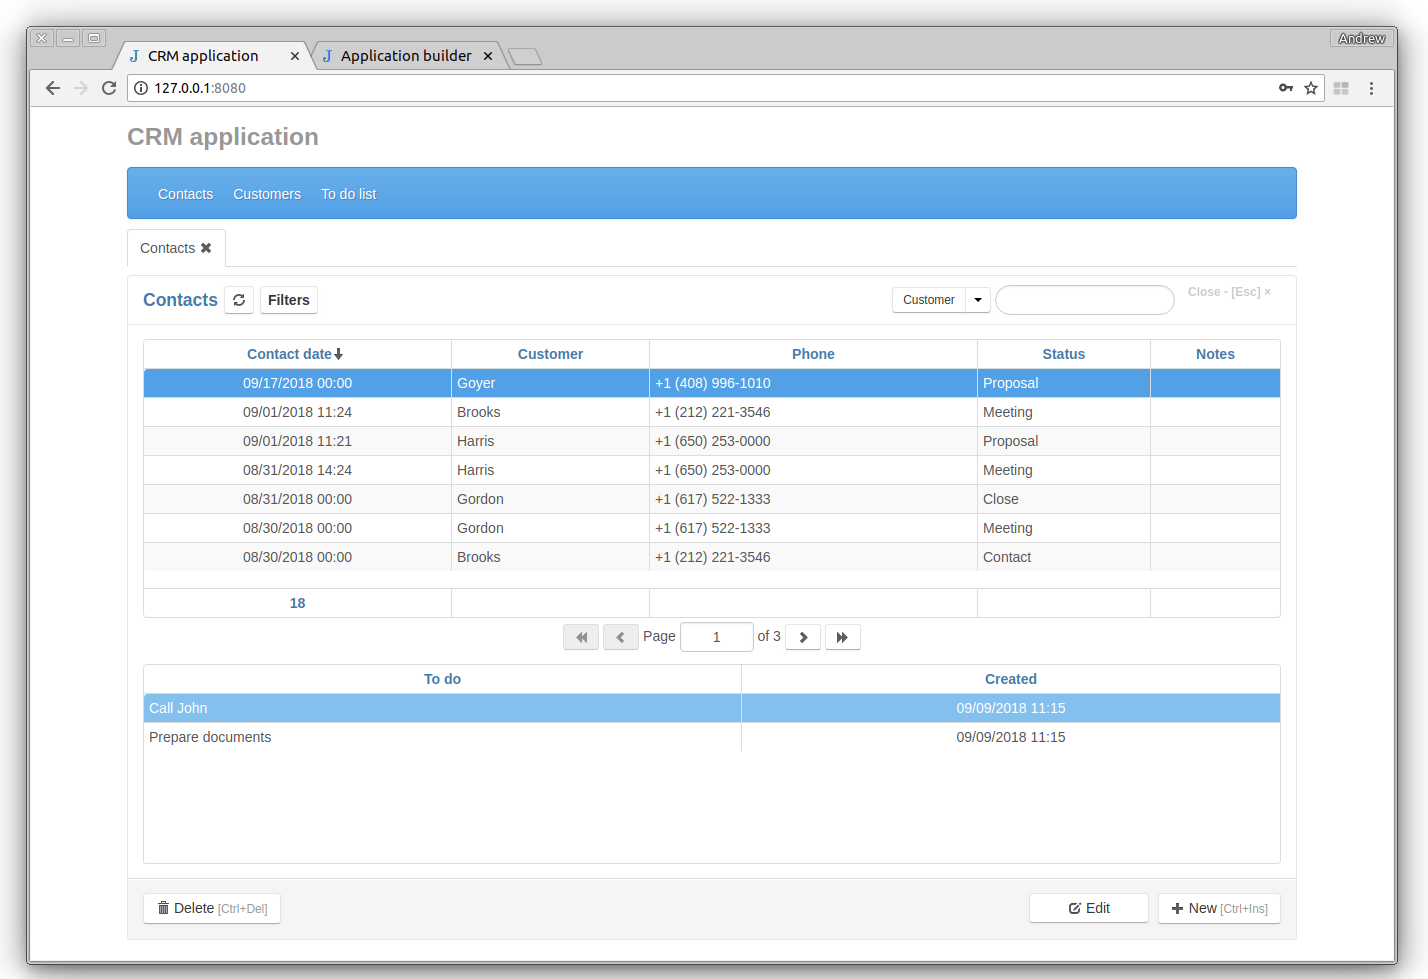Select the CRM application browser tab

203,56
